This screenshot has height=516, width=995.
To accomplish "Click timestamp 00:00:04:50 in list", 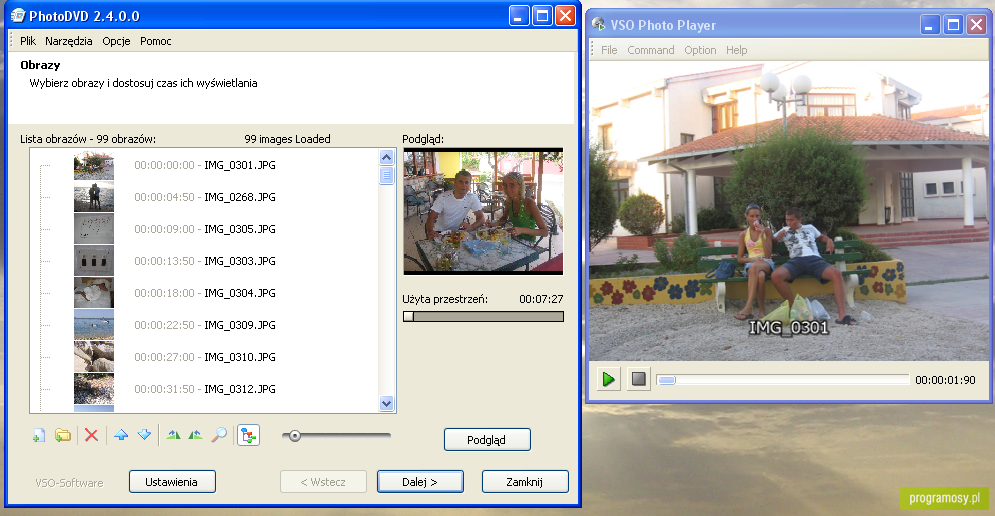I will (164, 197).
